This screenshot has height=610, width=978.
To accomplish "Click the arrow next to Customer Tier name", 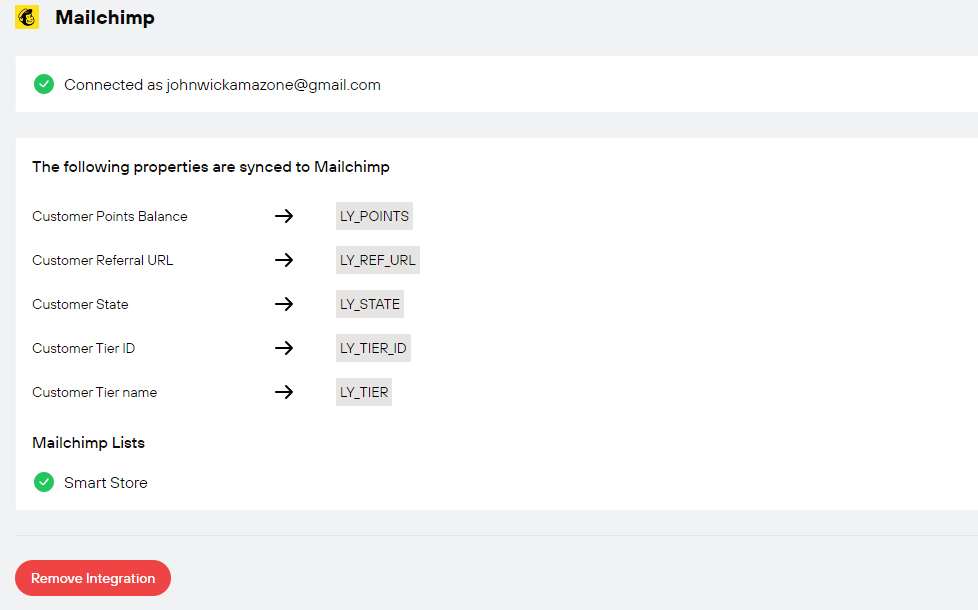I will [x=284, y=392].
